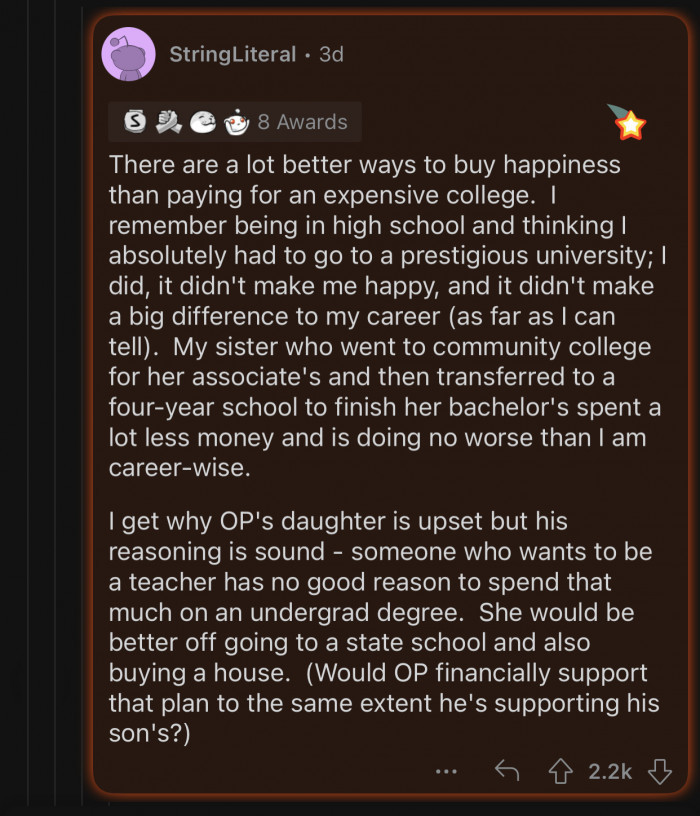Click the 3d timestamp
Image resolution: width=700 pixels, height=816 pixels.
click(333, 55)
